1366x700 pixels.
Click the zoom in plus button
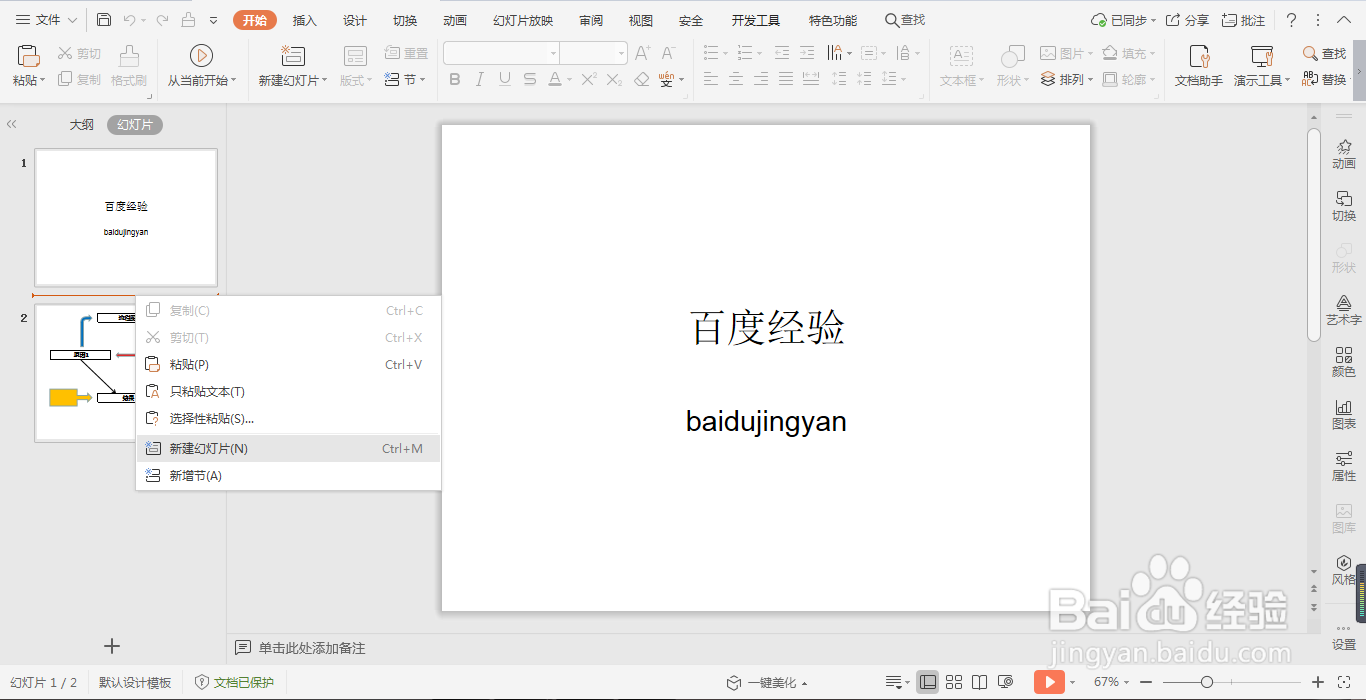[x=1318, y=682]
